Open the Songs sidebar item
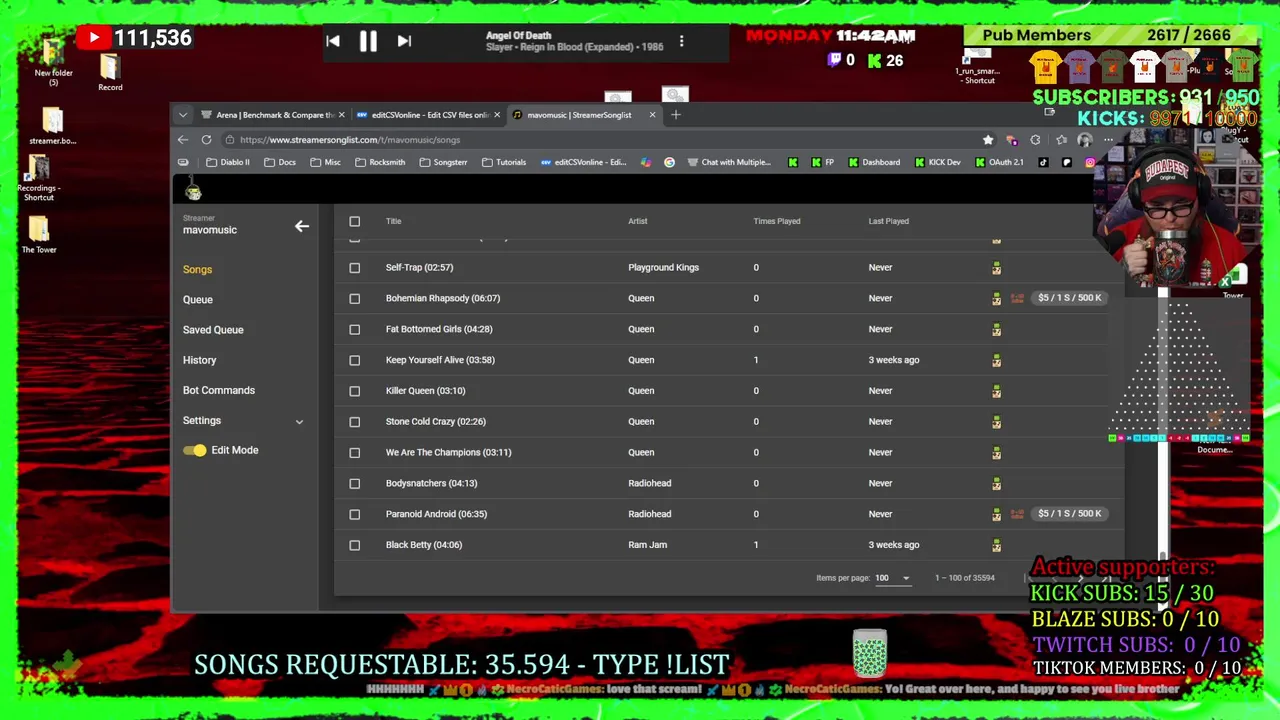The image size is (1280, 720). coord(197,269)
